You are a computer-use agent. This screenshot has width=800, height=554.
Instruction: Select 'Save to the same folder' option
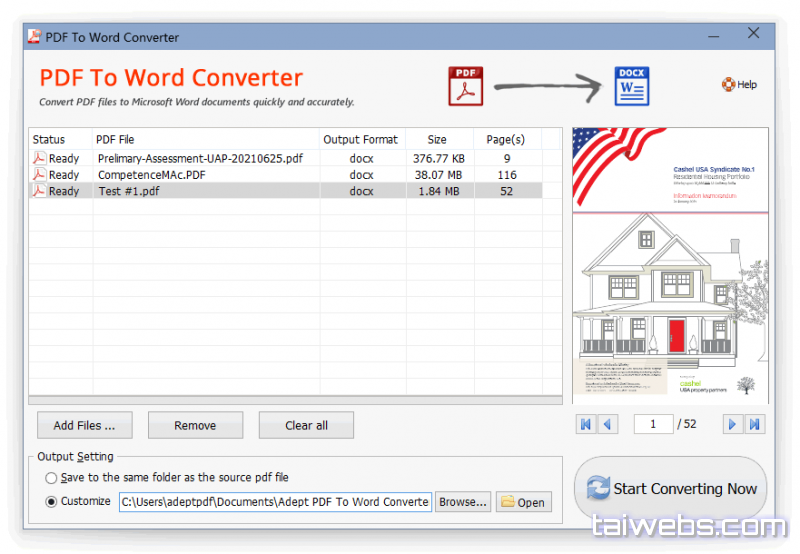coord(51,478)
